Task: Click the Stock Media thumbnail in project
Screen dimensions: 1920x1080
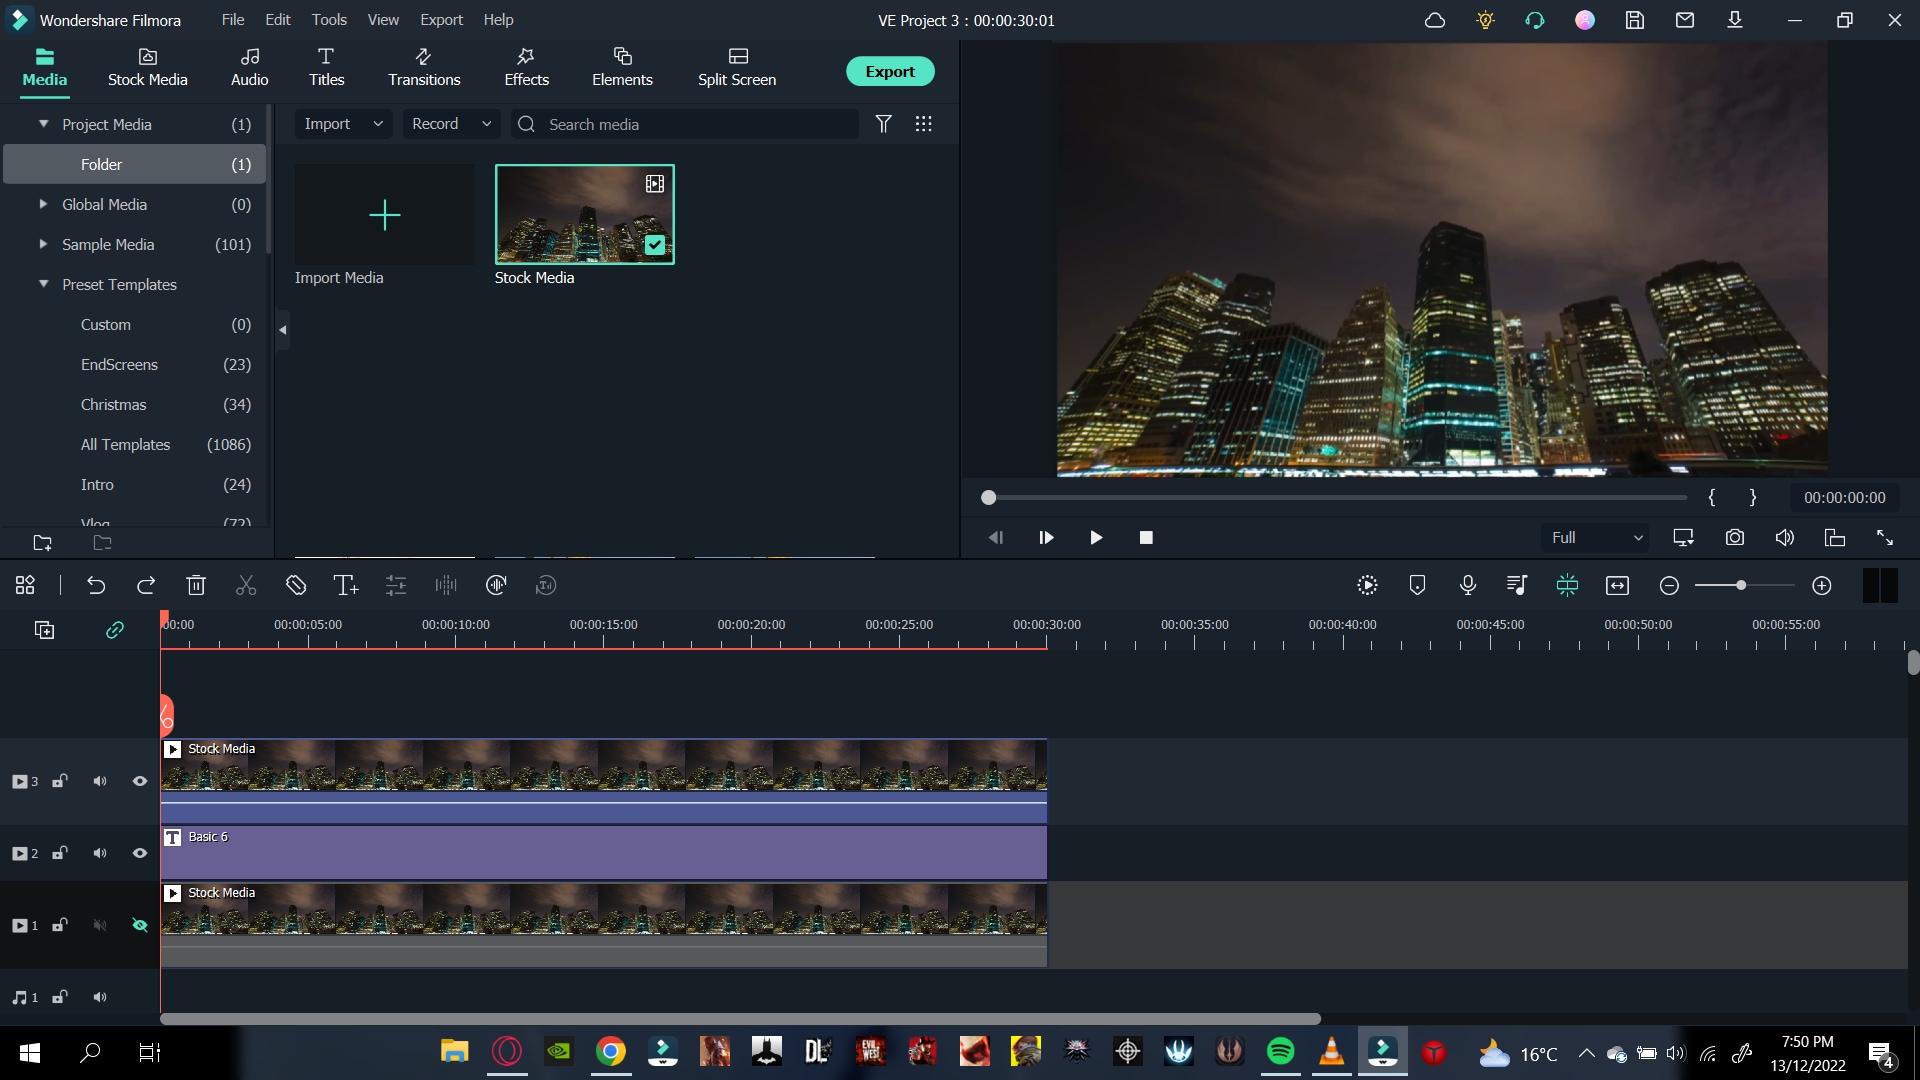Action: pos(584,214)
